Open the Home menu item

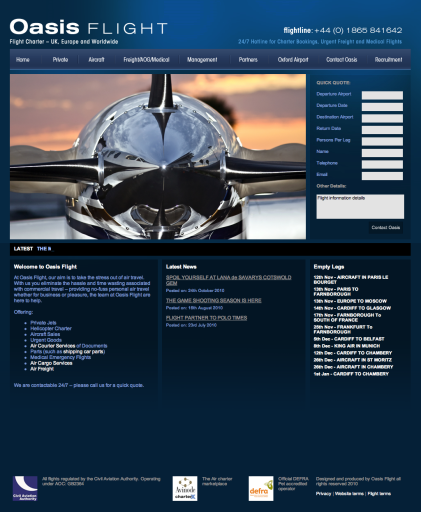pyautogui.click(x=23, y=60)
